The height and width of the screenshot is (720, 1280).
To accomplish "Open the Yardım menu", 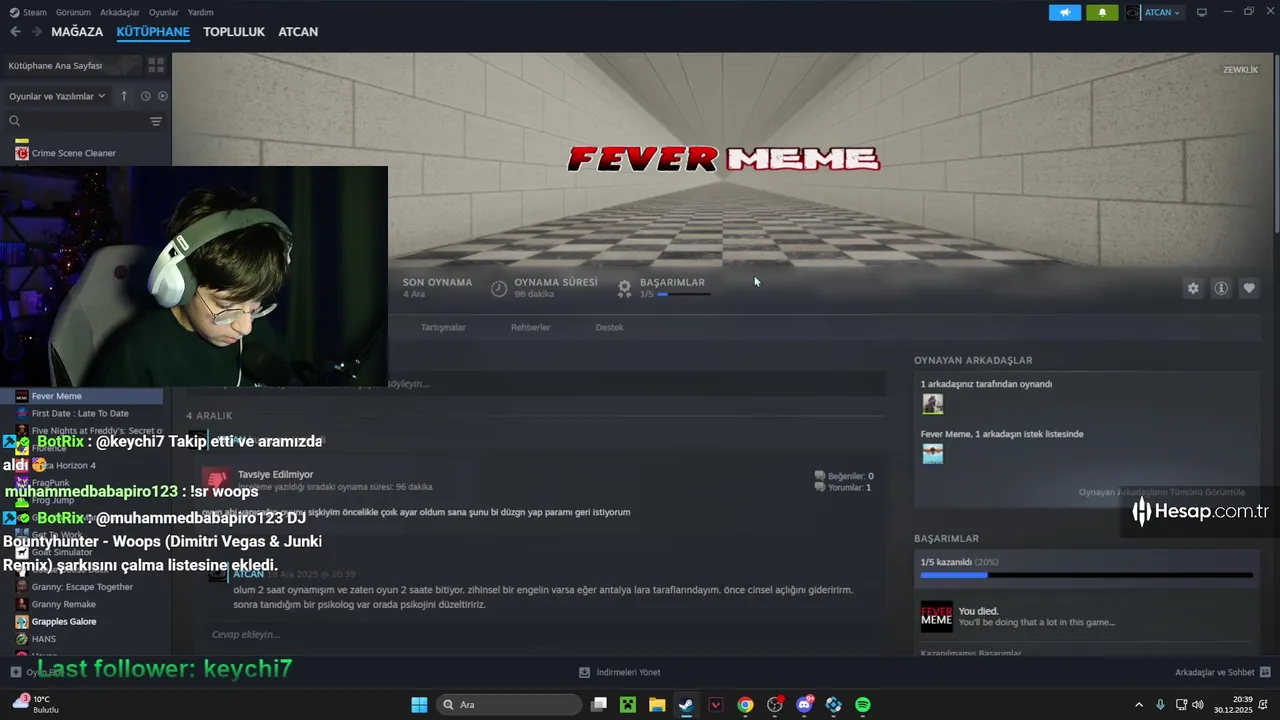I will (x=201, y=12).
